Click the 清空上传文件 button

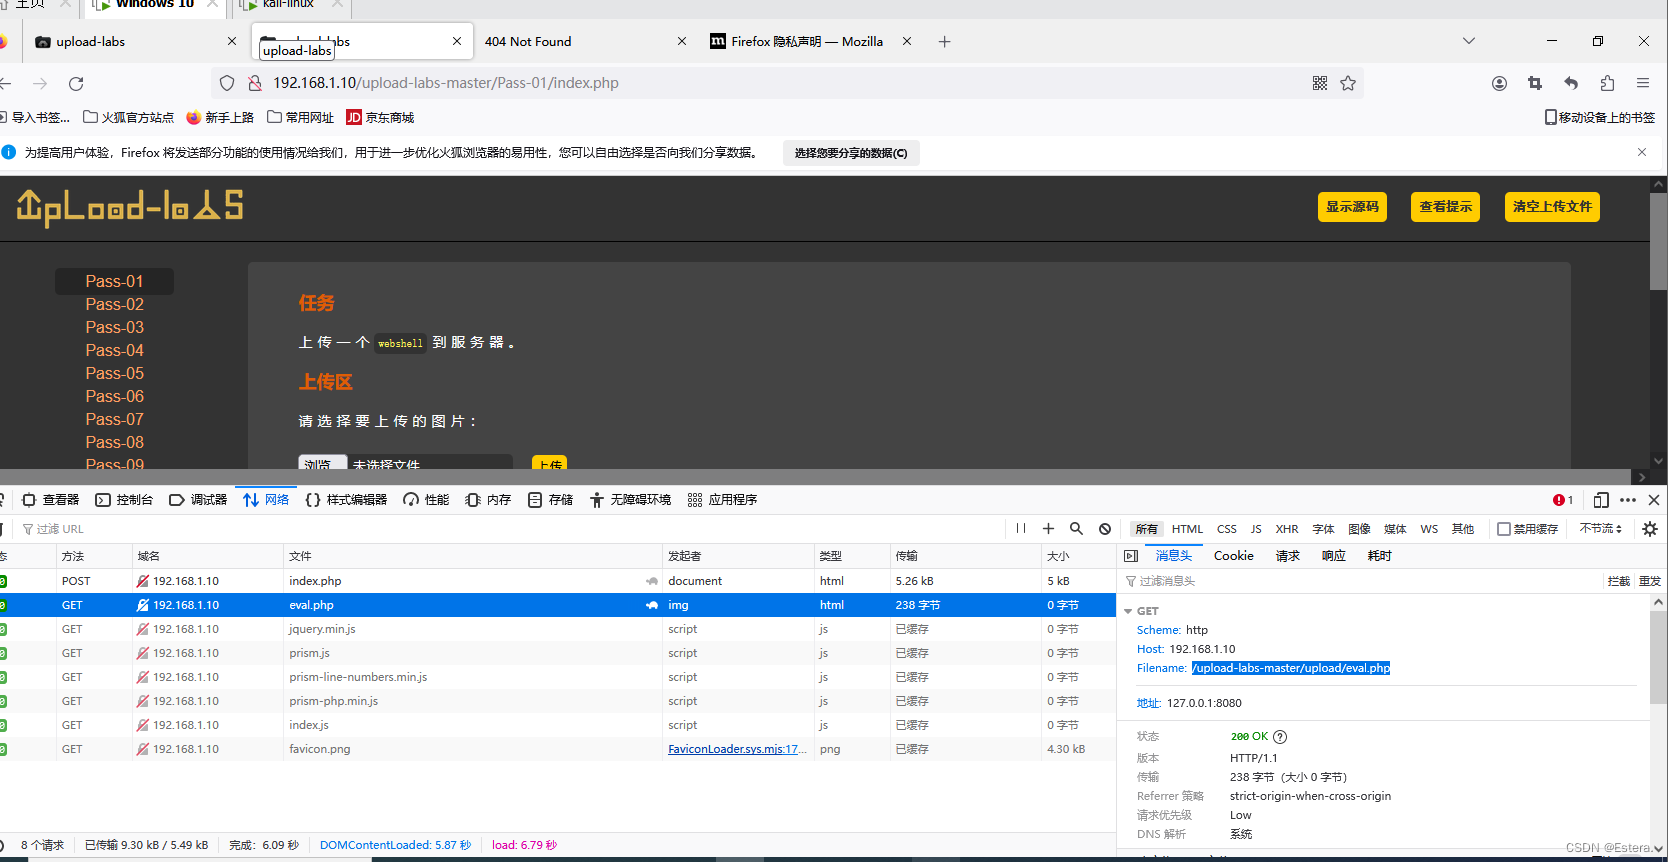1552,207
